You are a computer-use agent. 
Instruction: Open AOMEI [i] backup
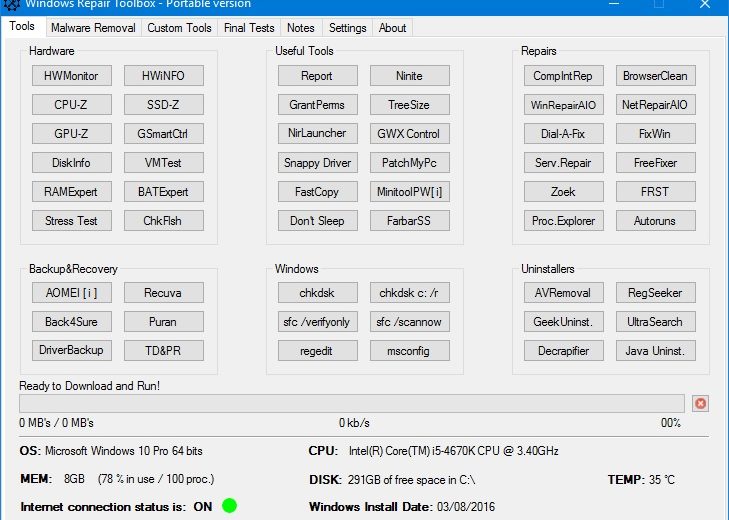point(72,293)
